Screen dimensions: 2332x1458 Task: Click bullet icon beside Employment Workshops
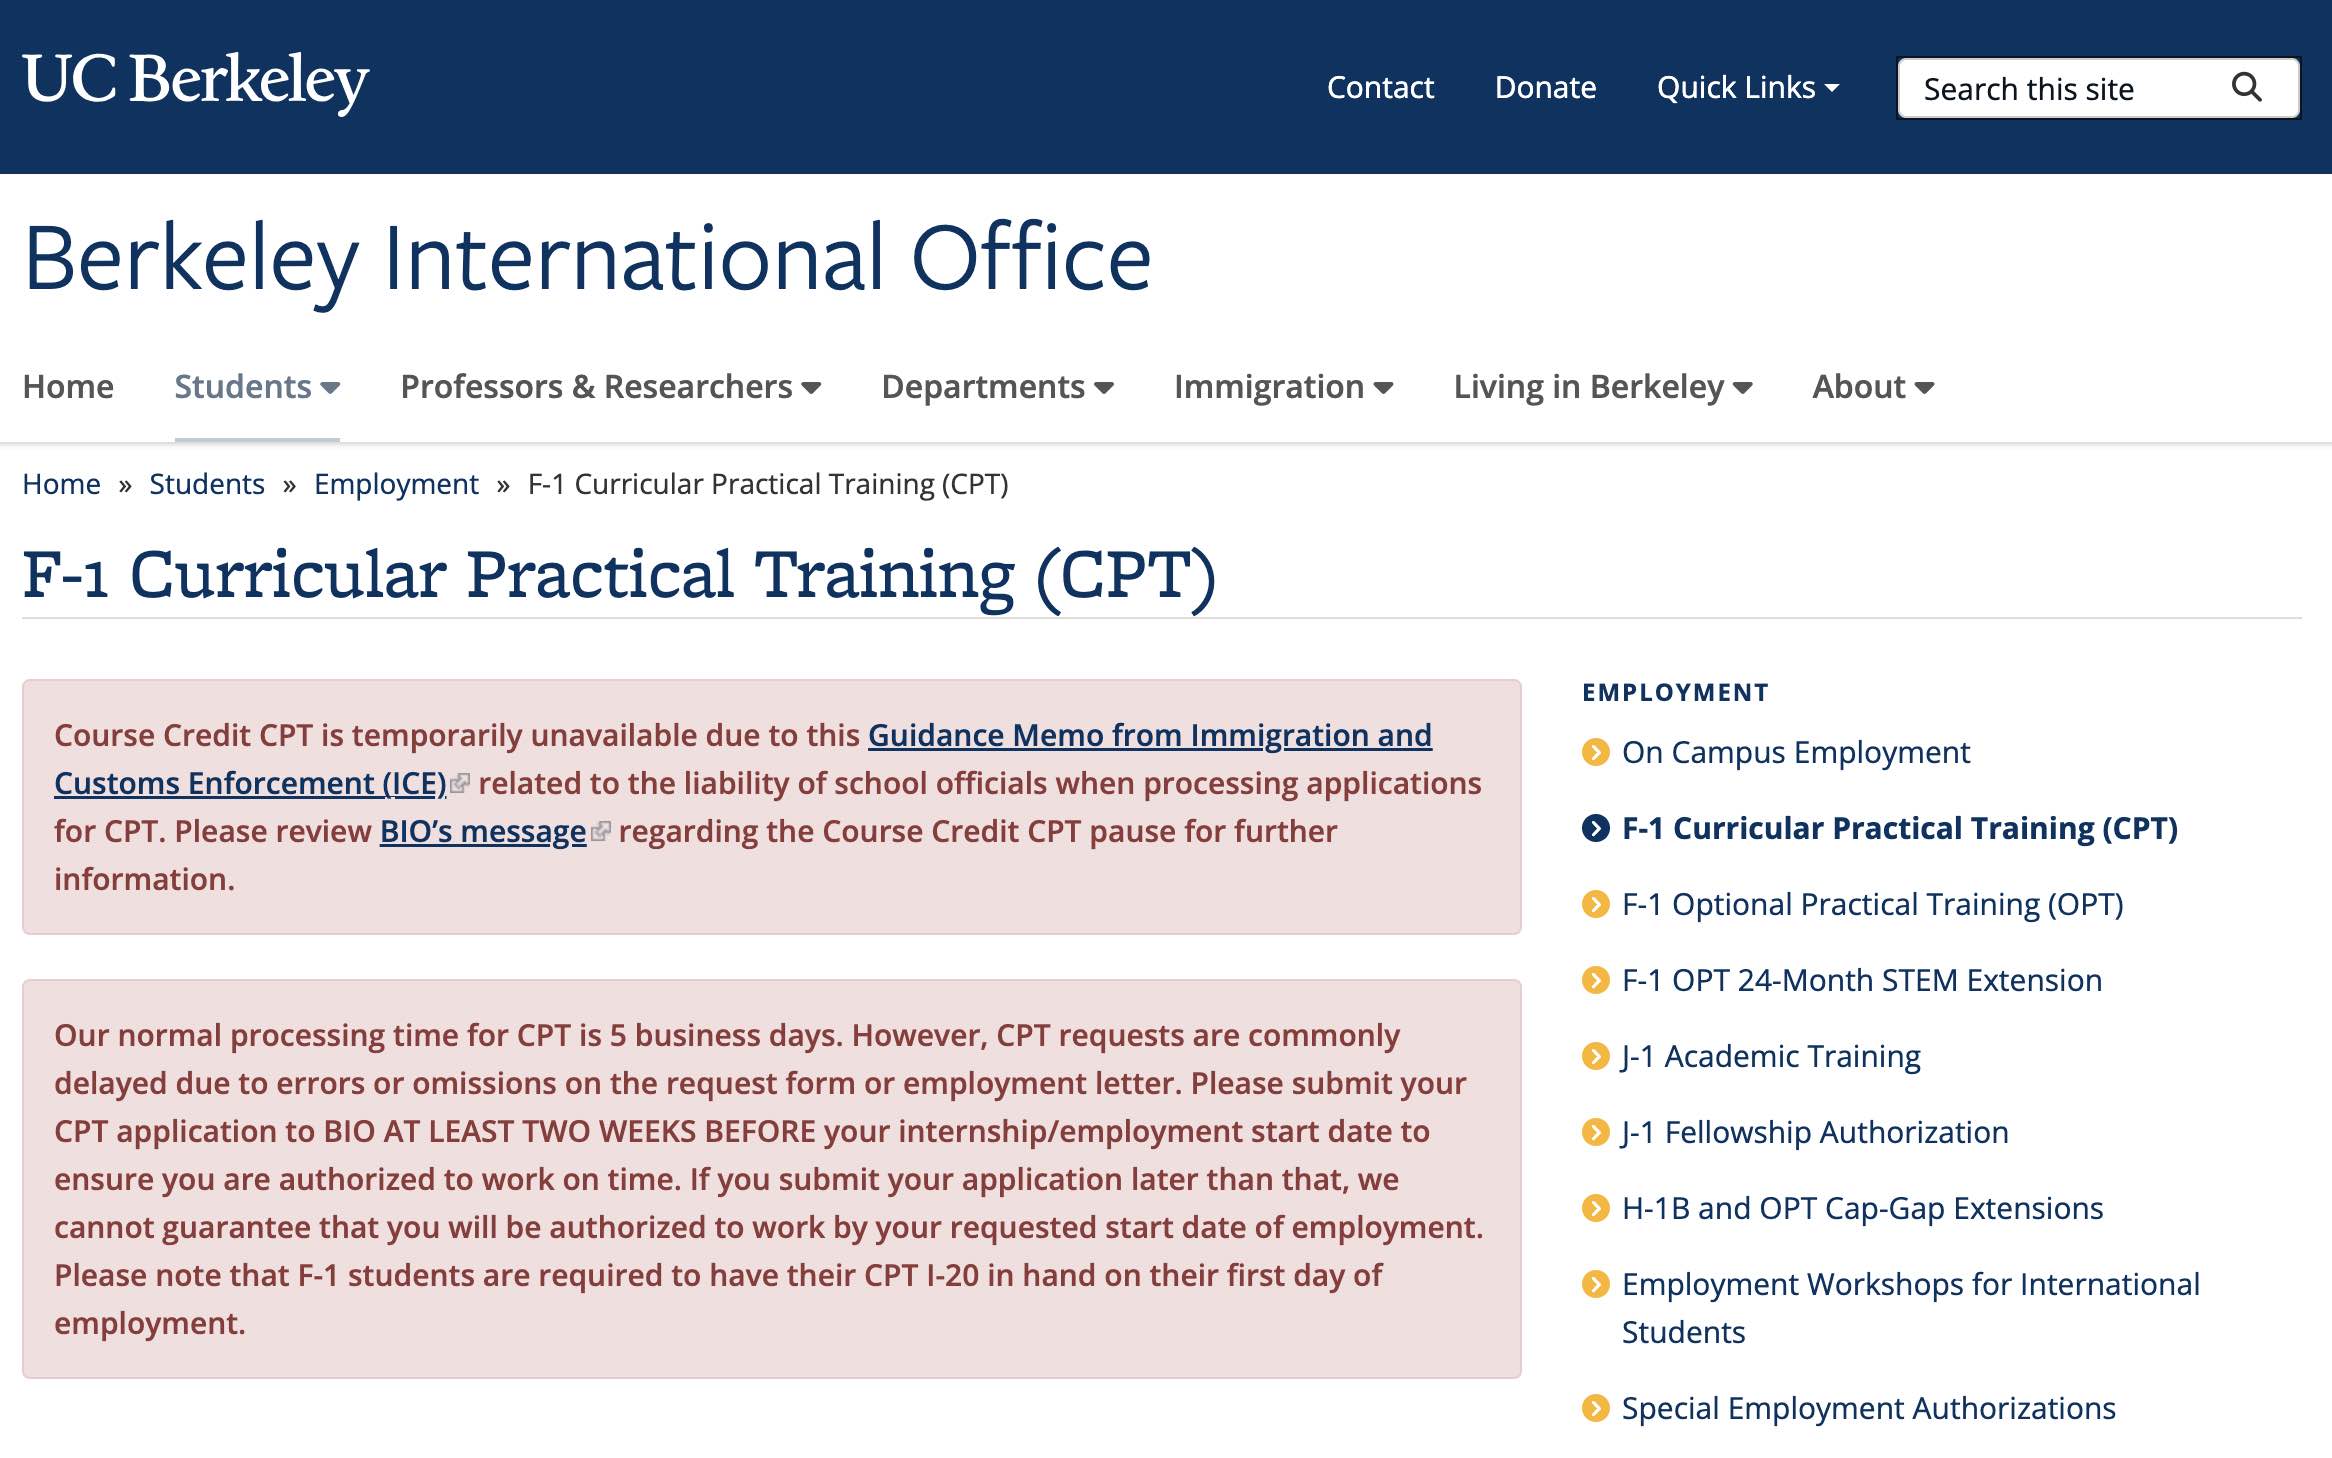(1596, 1284)
